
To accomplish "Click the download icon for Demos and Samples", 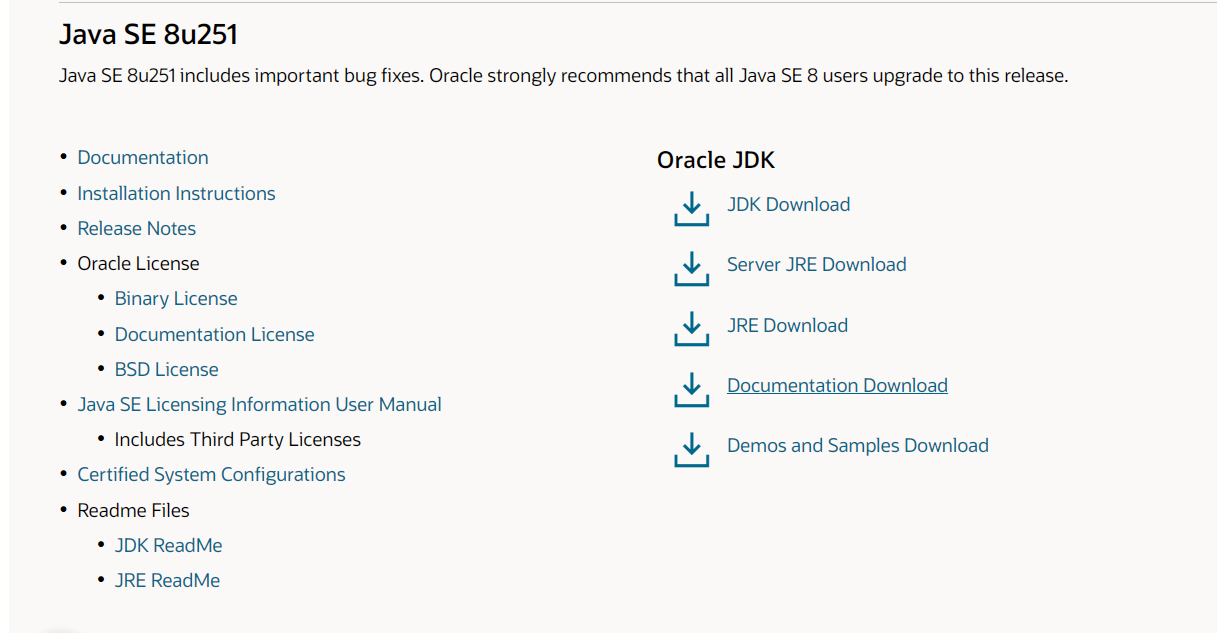I will 691,450.
